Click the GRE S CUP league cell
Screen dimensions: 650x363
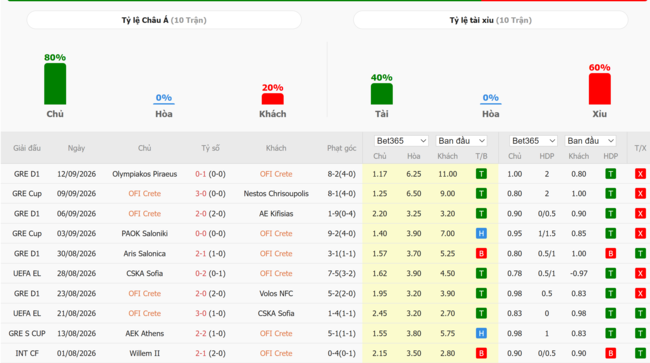pos(27,333)
